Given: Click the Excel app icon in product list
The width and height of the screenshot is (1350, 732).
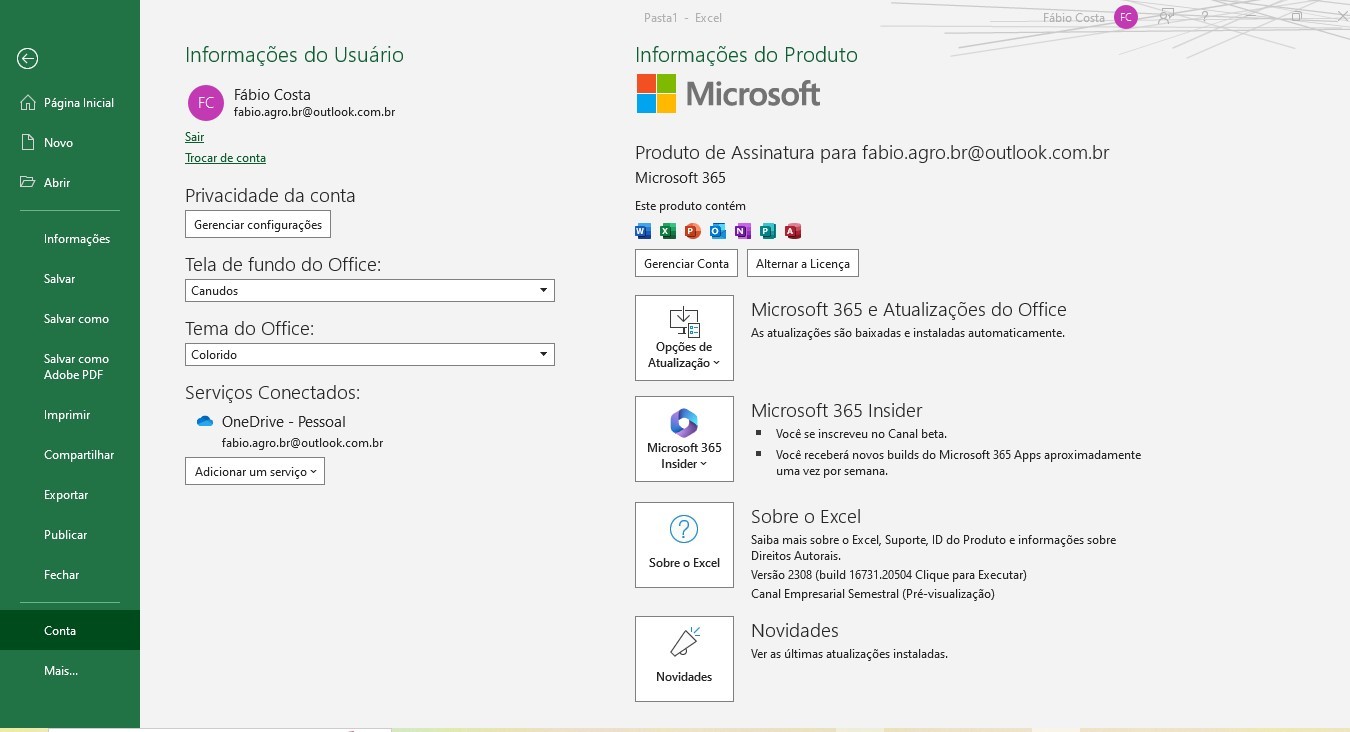Looking at the screenshot, I should 668,231.
